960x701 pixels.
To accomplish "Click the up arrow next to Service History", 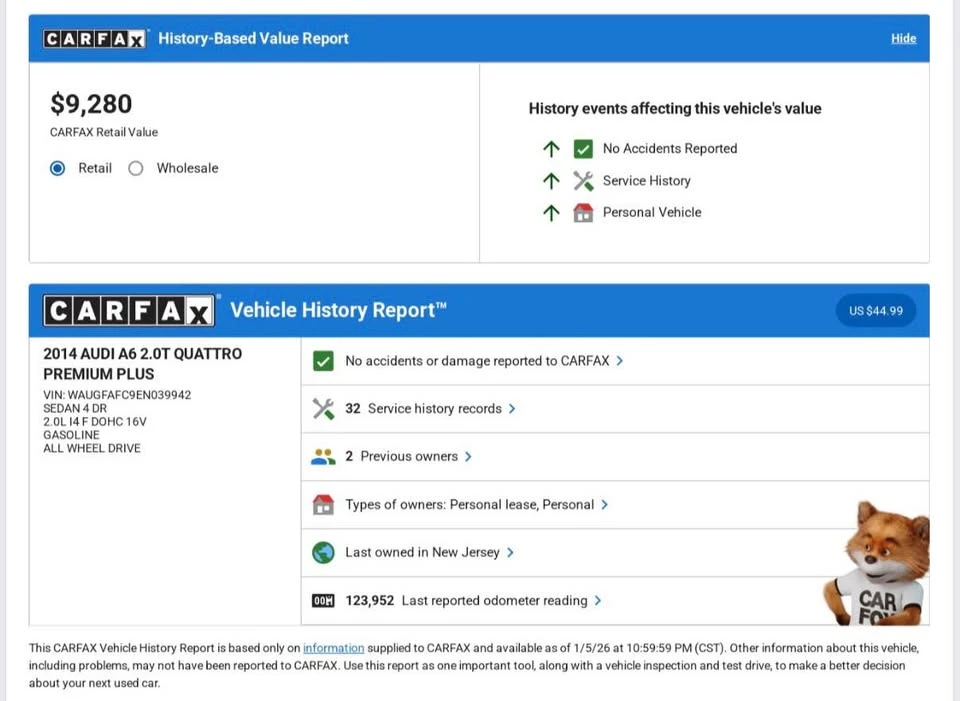I will tap(551, 181).
